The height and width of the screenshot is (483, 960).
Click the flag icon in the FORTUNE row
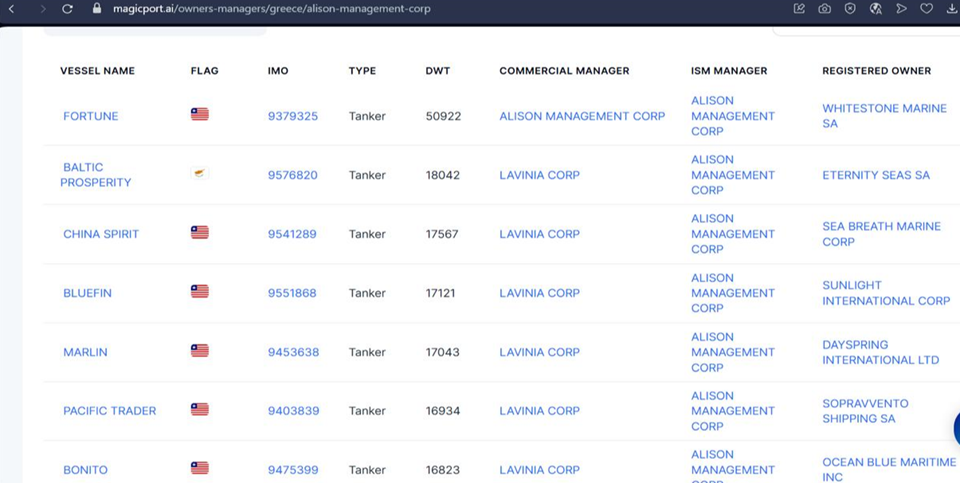pyautogui.click(x=200, y=114)
